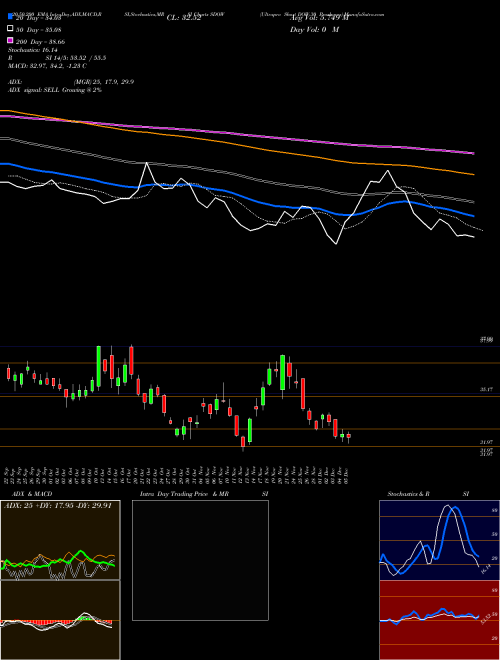This screenshot has width=500, height=660.
Task: Click the blue Stochastics chart panel
Action: (439, 540)
